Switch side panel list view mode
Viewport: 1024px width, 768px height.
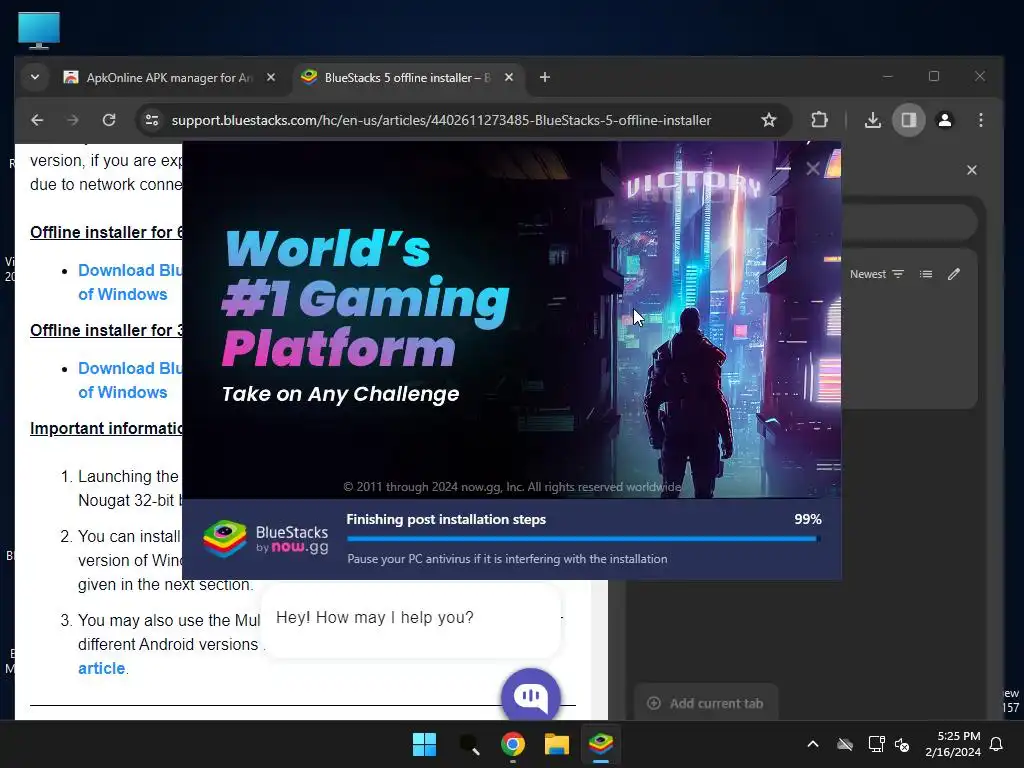[926, 274]
